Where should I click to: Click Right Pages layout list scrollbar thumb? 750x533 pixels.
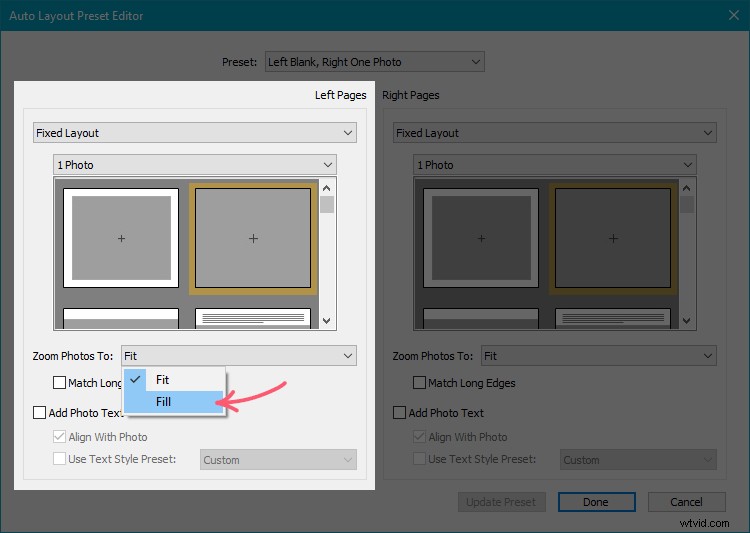pyautogui.click(x=686, y=204)
